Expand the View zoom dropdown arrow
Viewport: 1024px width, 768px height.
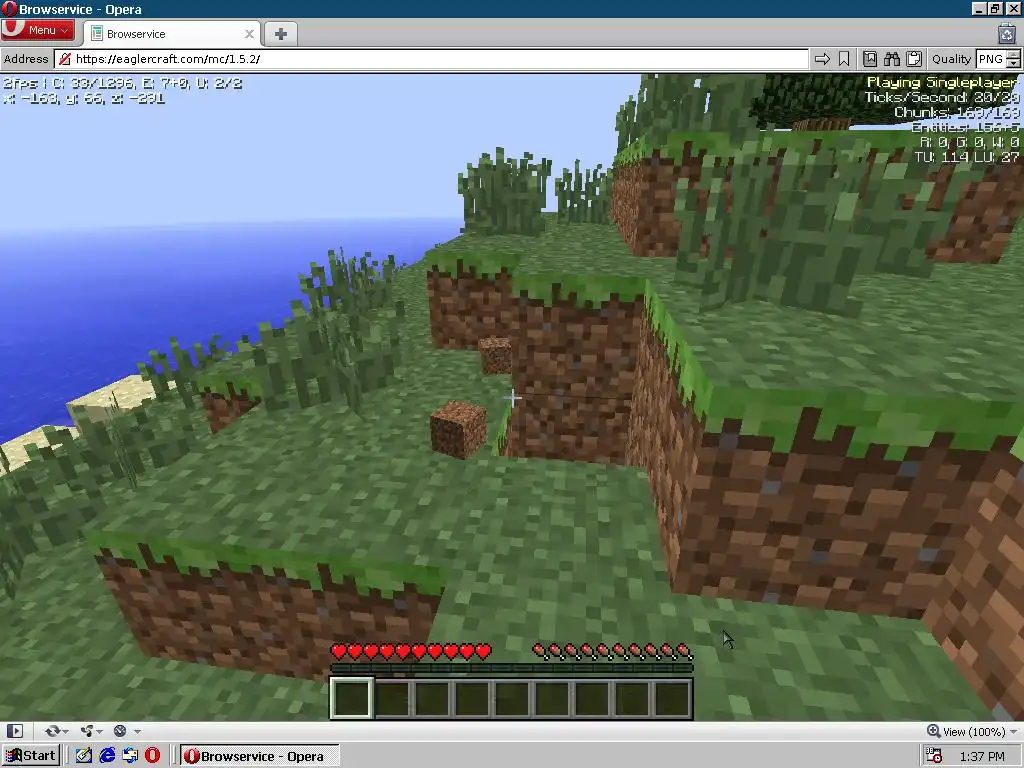[x=1014, y=731]
